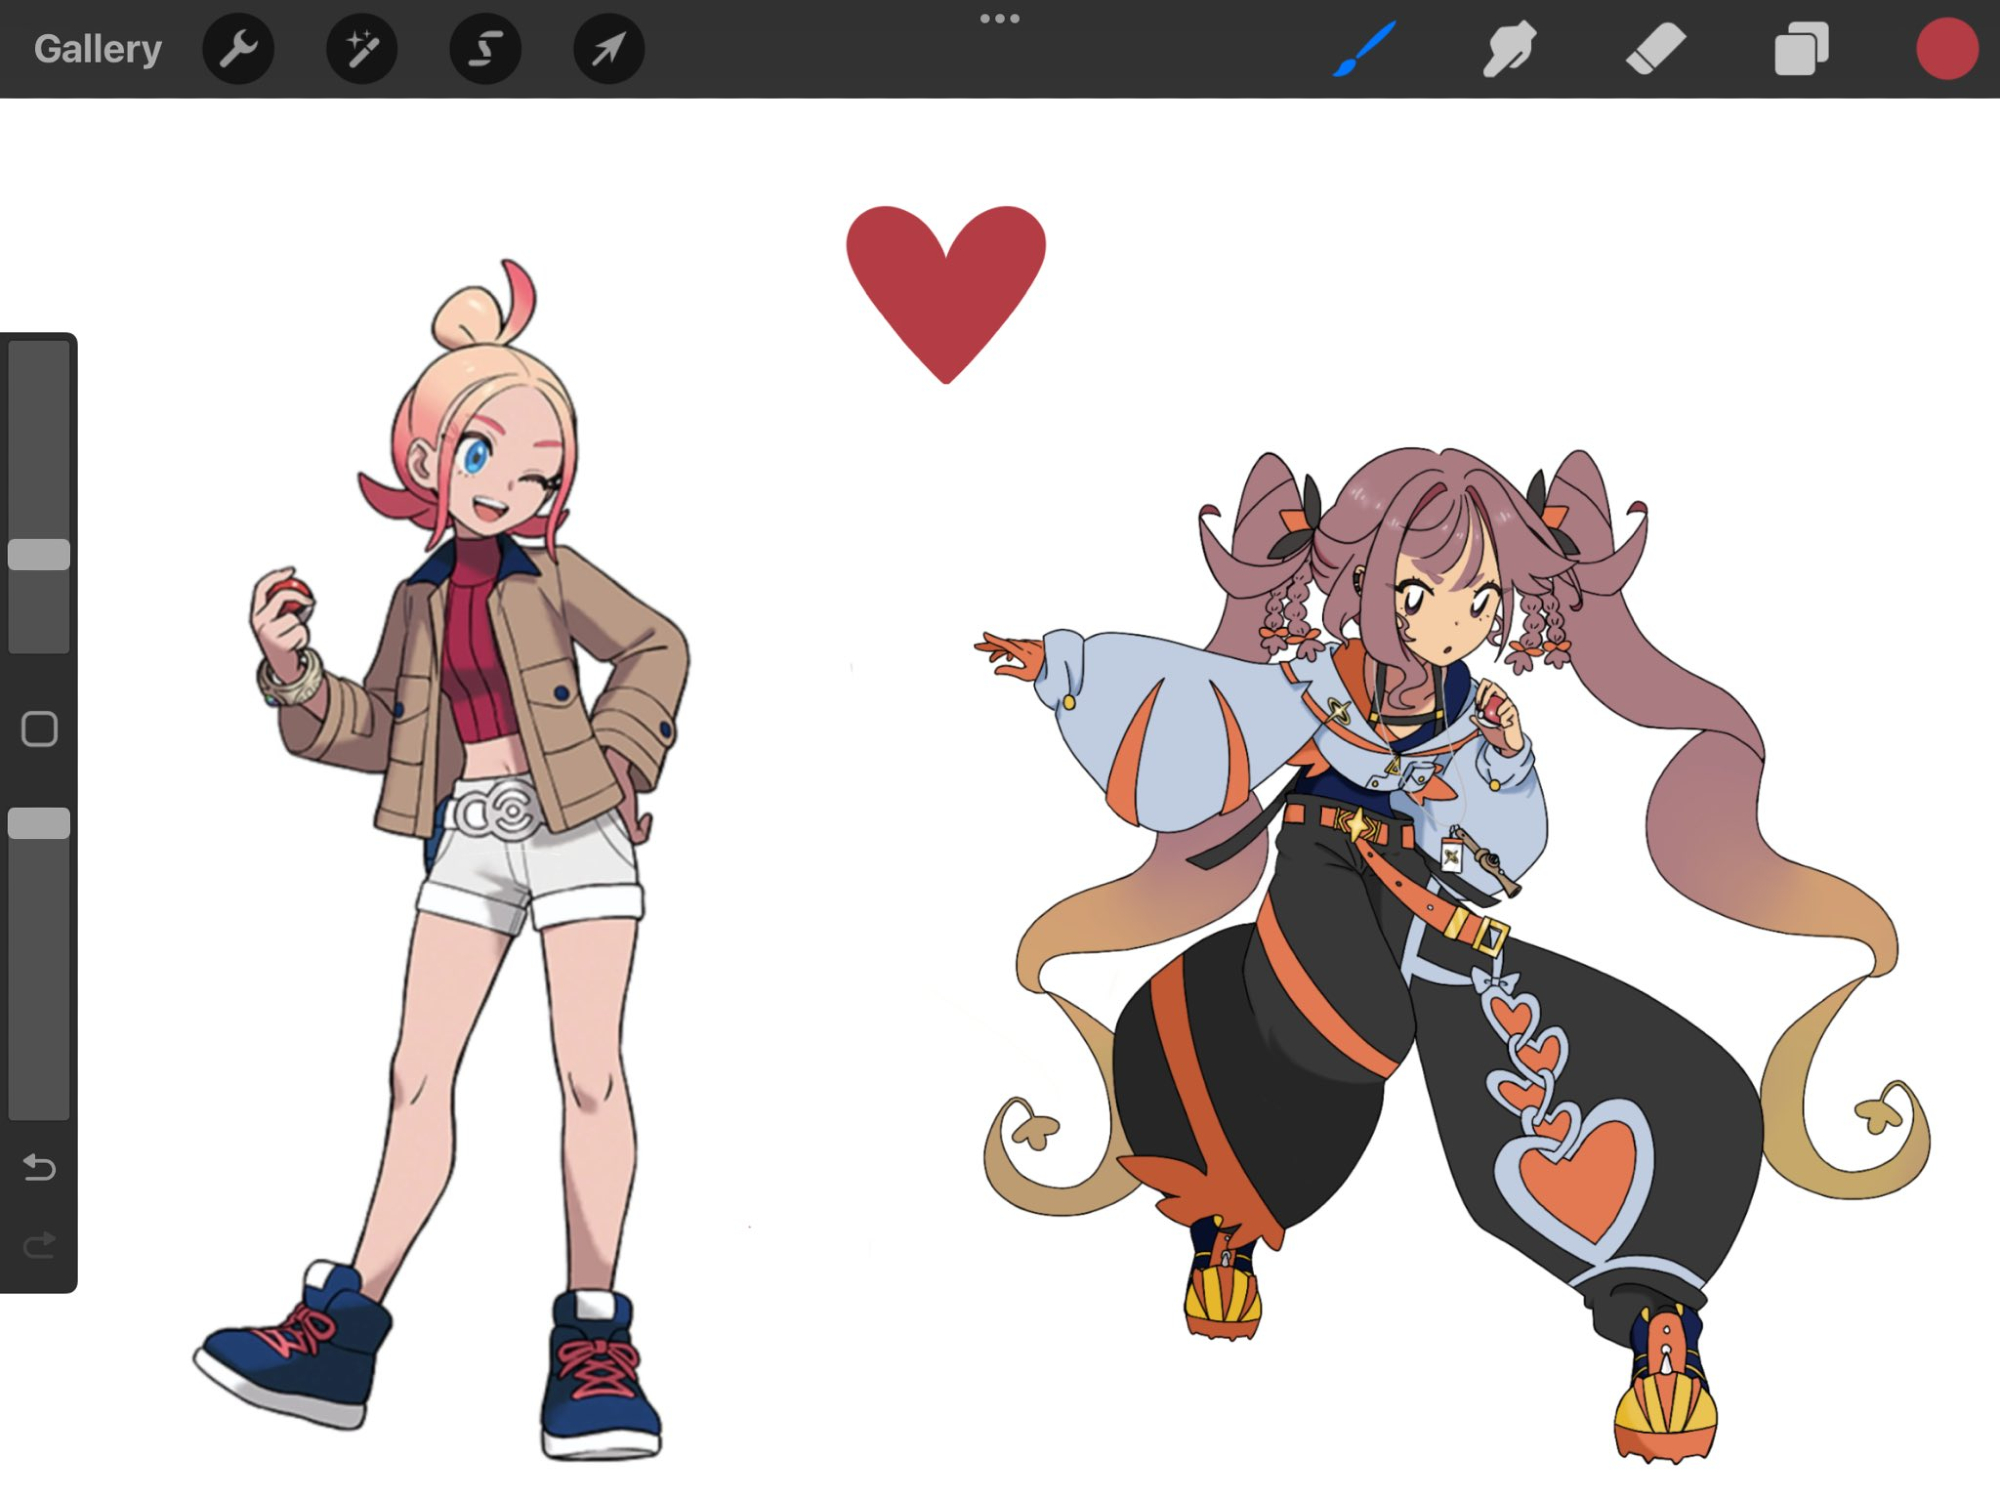The image size is (2000, 1500).
Task: Click the brush opacity slider handle
Action: [x=39, y=824]
